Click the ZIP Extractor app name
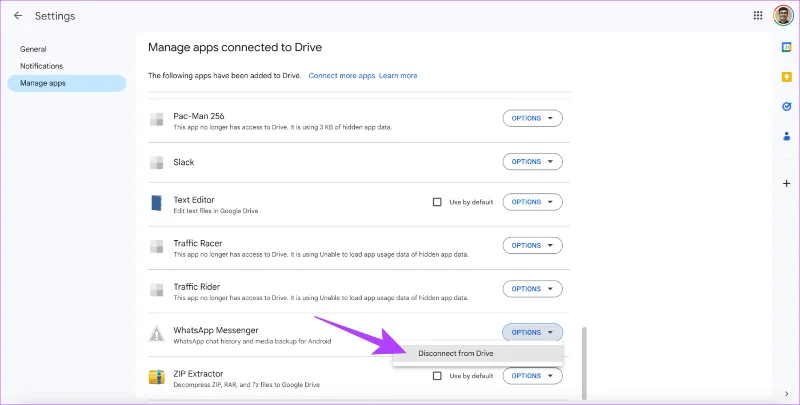The width and height of the screenshot is (800, 405). [198, 373]
